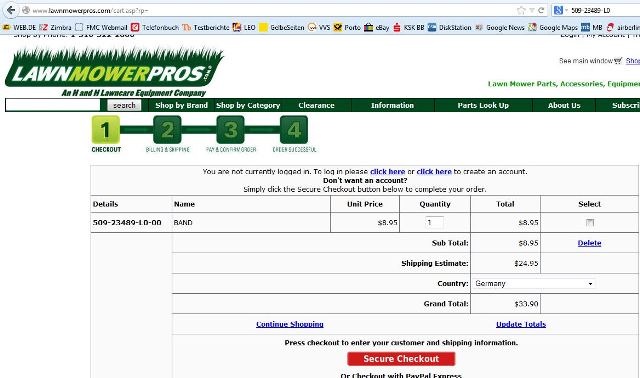Reload the page with refresh icon

(541, 11)
